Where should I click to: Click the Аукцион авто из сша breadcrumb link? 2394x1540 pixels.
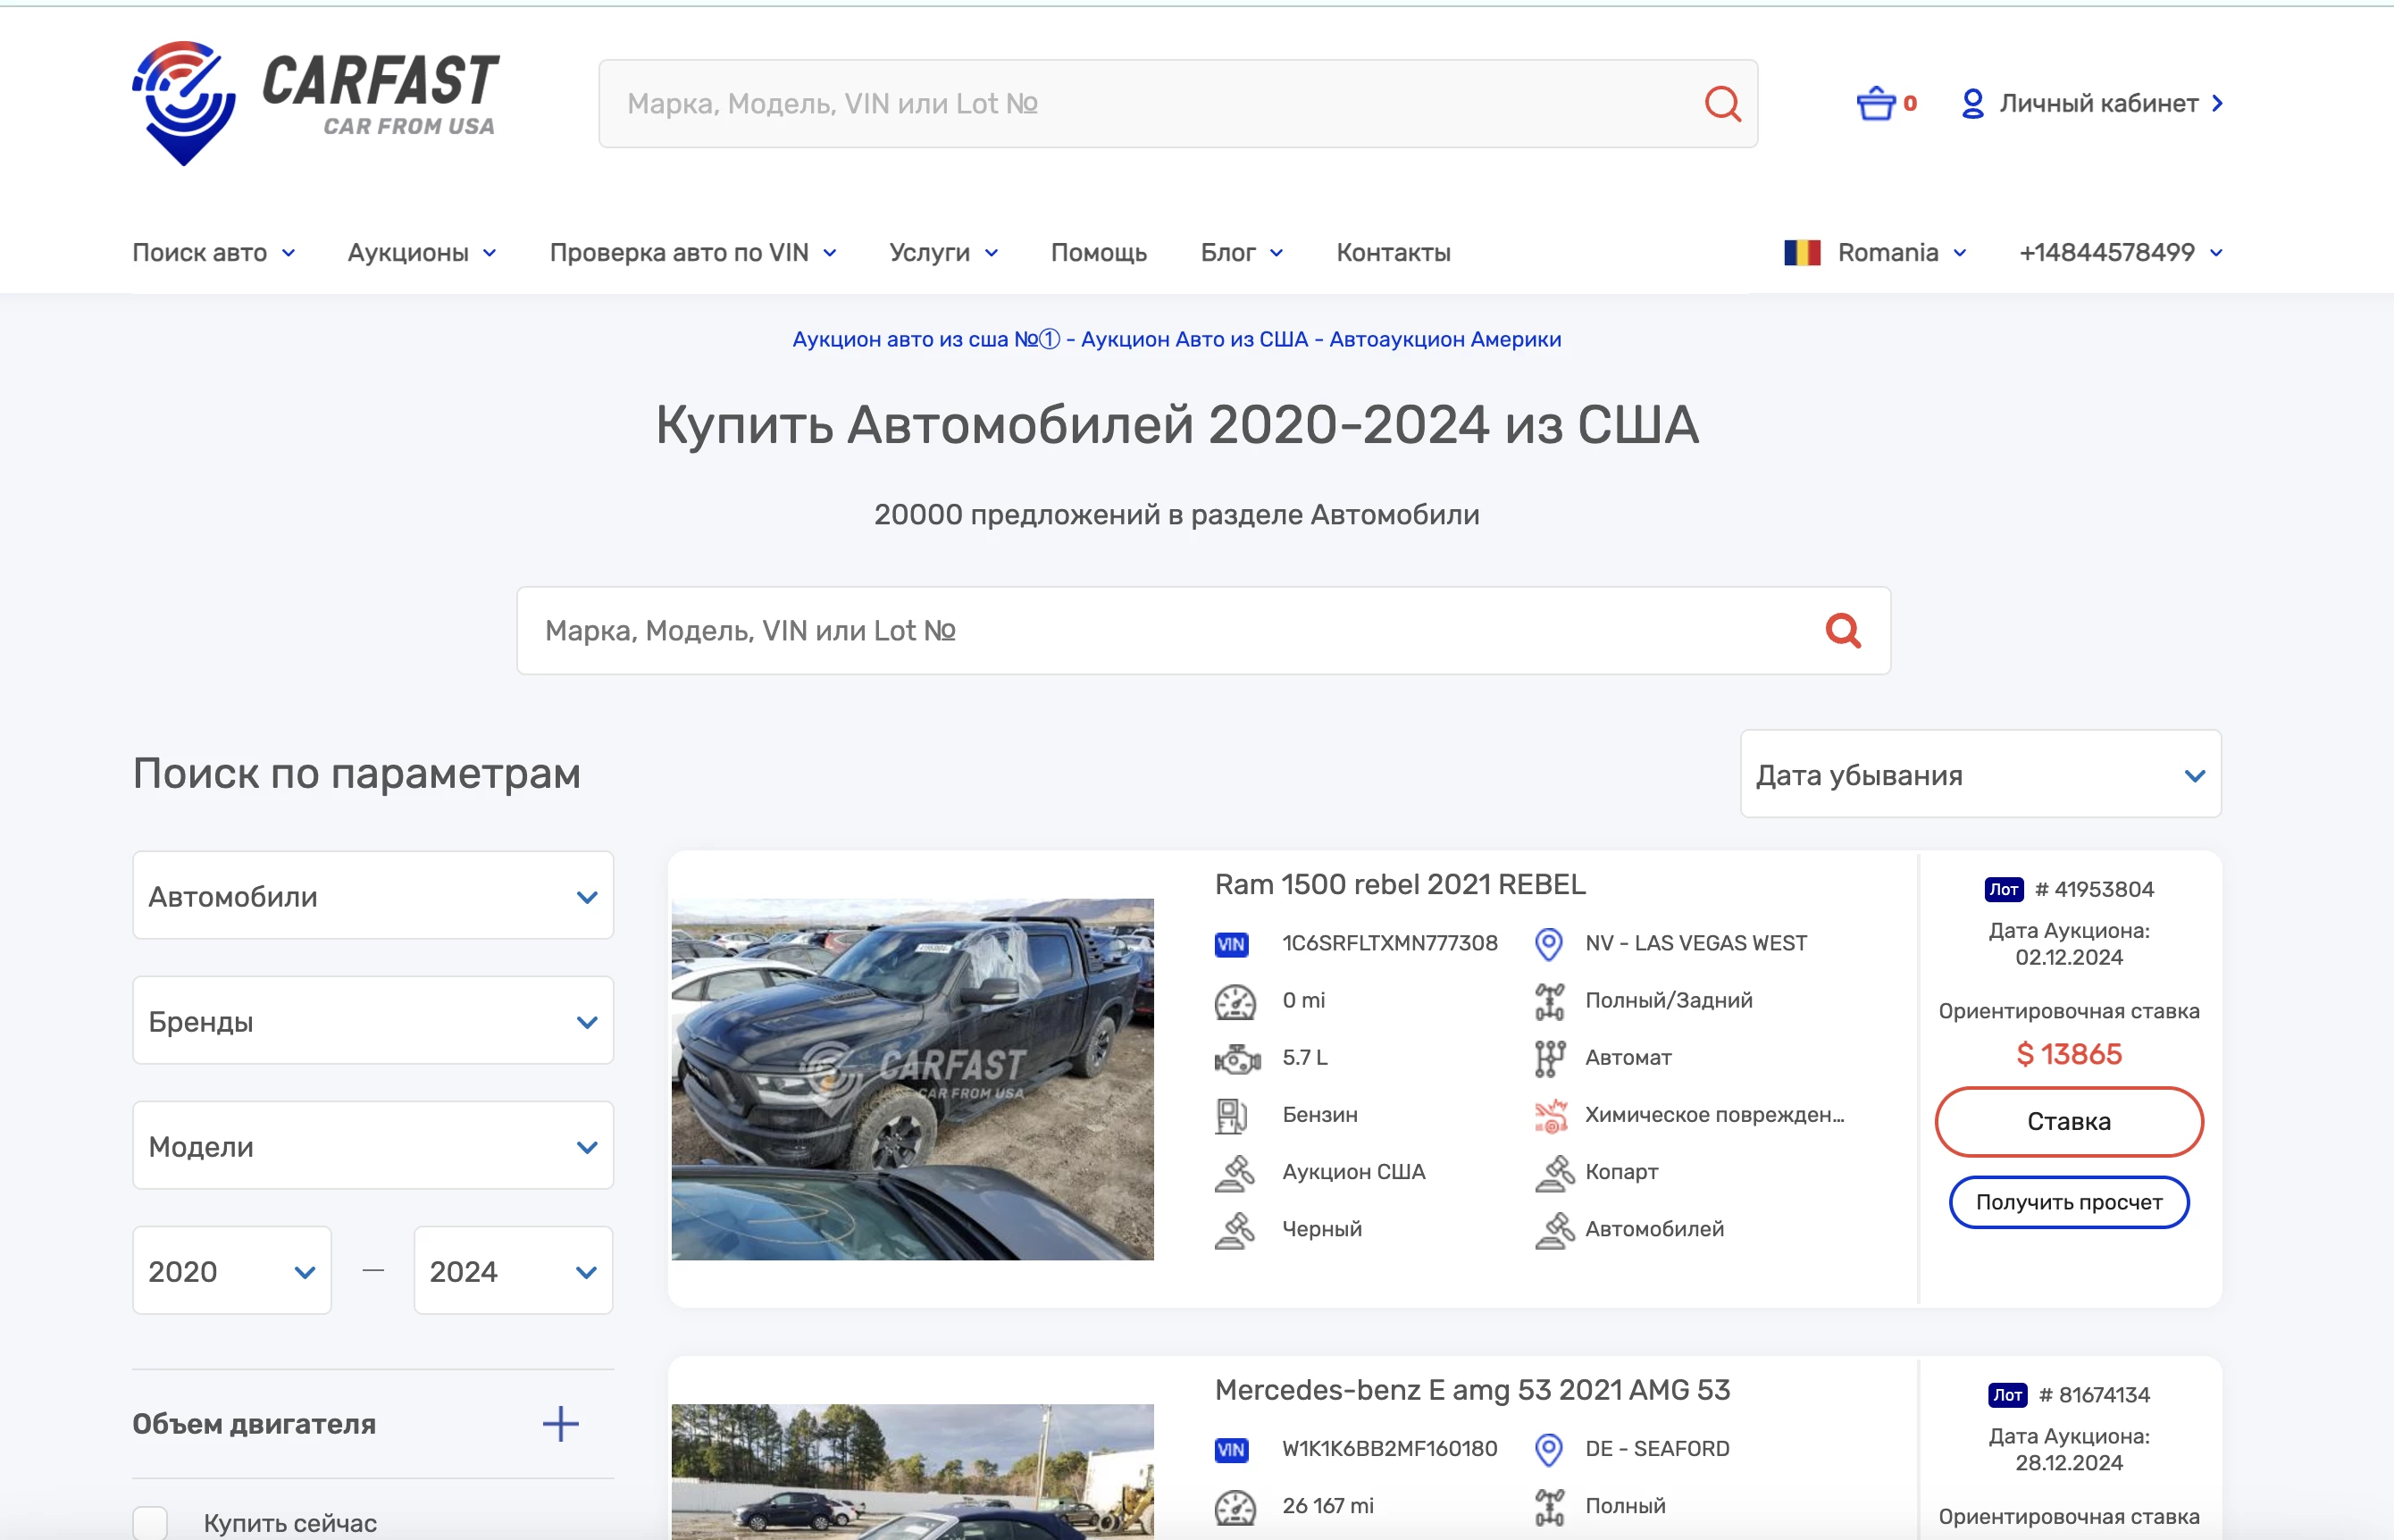pyautogui.click(x=1176, y=339)
